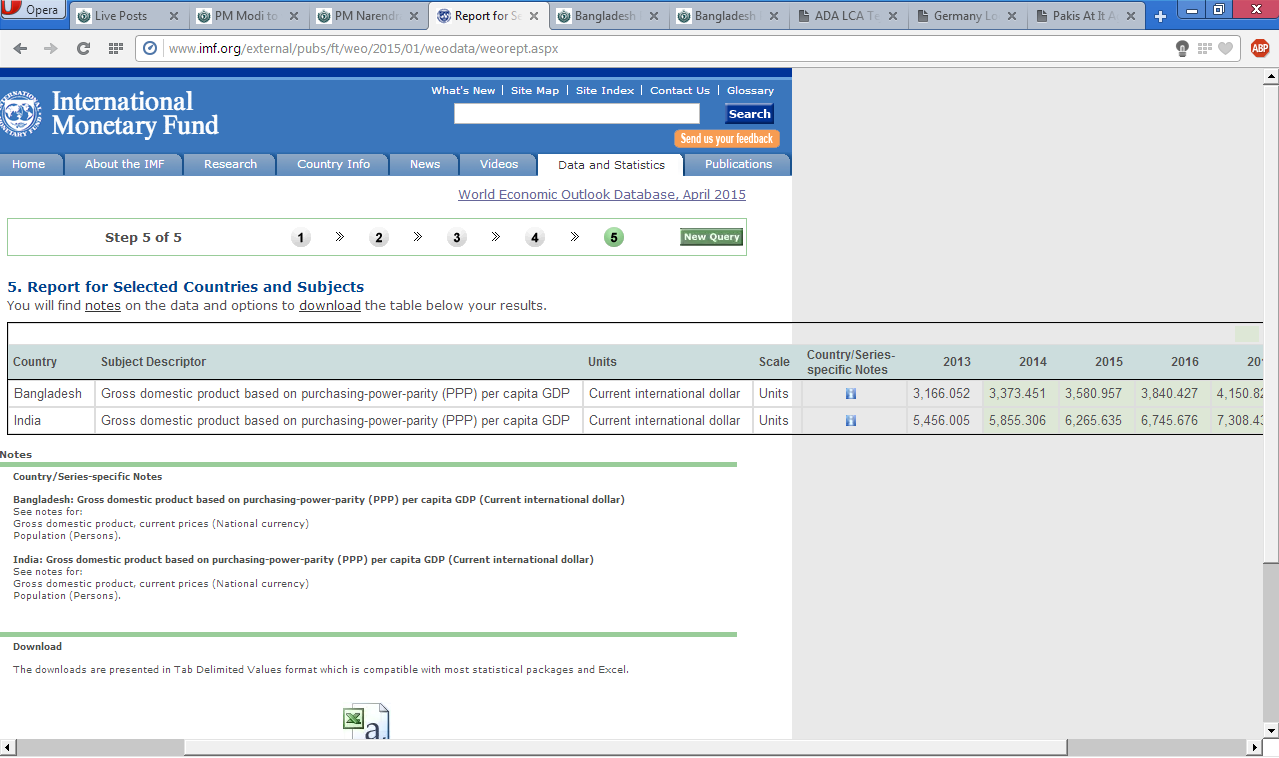Viewport: 1279px width, 758px height.
Task: Open the Site Map link
Action: coord(535,90)
